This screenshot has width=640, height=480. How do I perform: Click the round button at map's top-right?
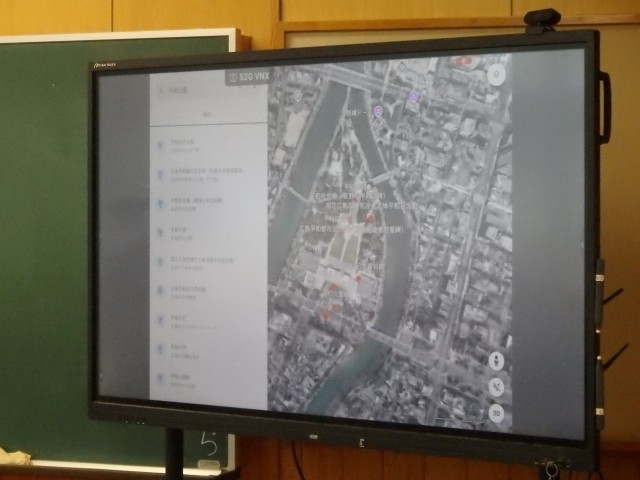tap(495, 74)
